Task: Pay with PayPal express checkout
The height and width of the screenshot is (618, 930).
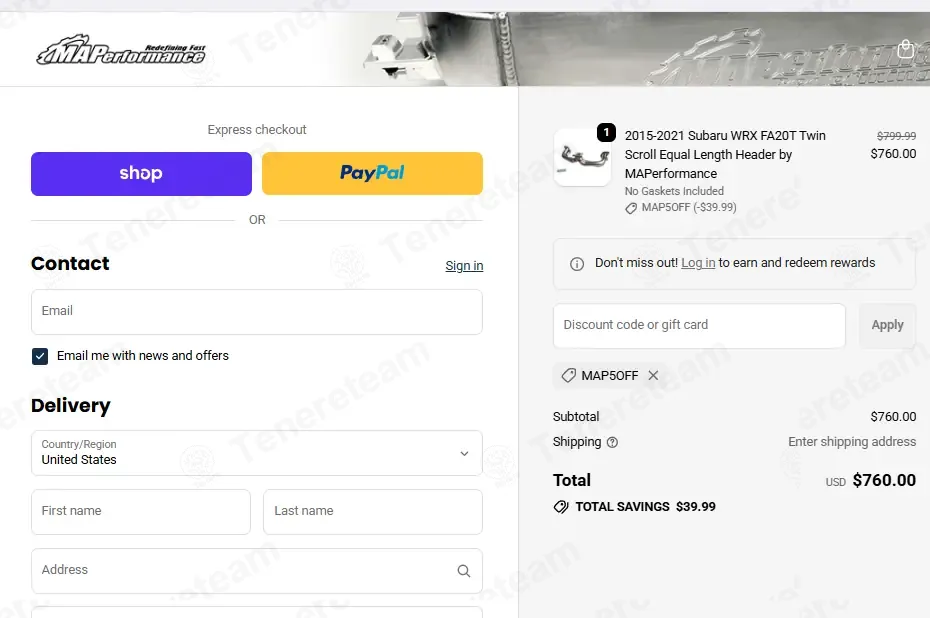Action: point(372,173)
